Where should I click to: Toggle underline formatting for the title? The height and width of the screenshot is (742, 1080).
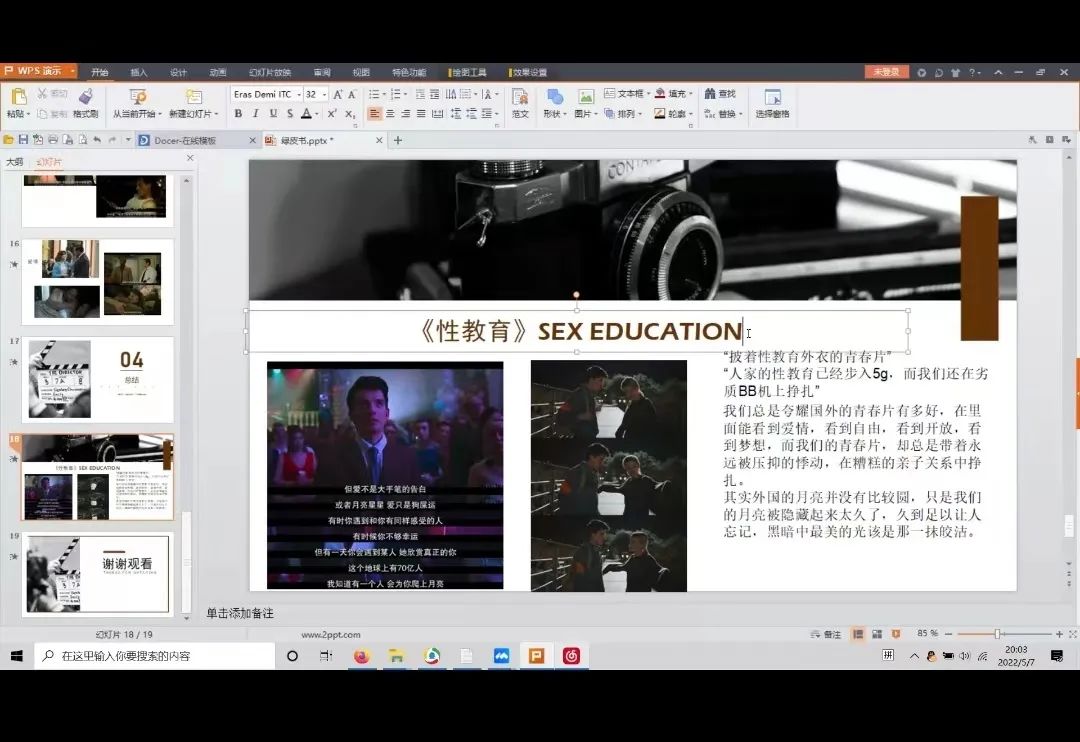tap(271, 113)
